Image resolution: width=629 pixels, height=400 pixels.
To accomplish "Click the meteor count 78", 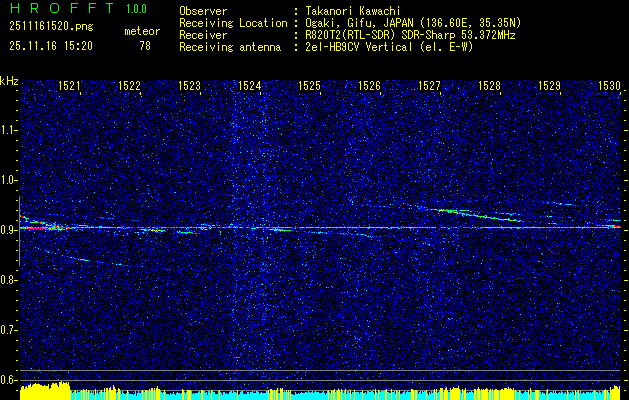I will click(x=145, y=46).
